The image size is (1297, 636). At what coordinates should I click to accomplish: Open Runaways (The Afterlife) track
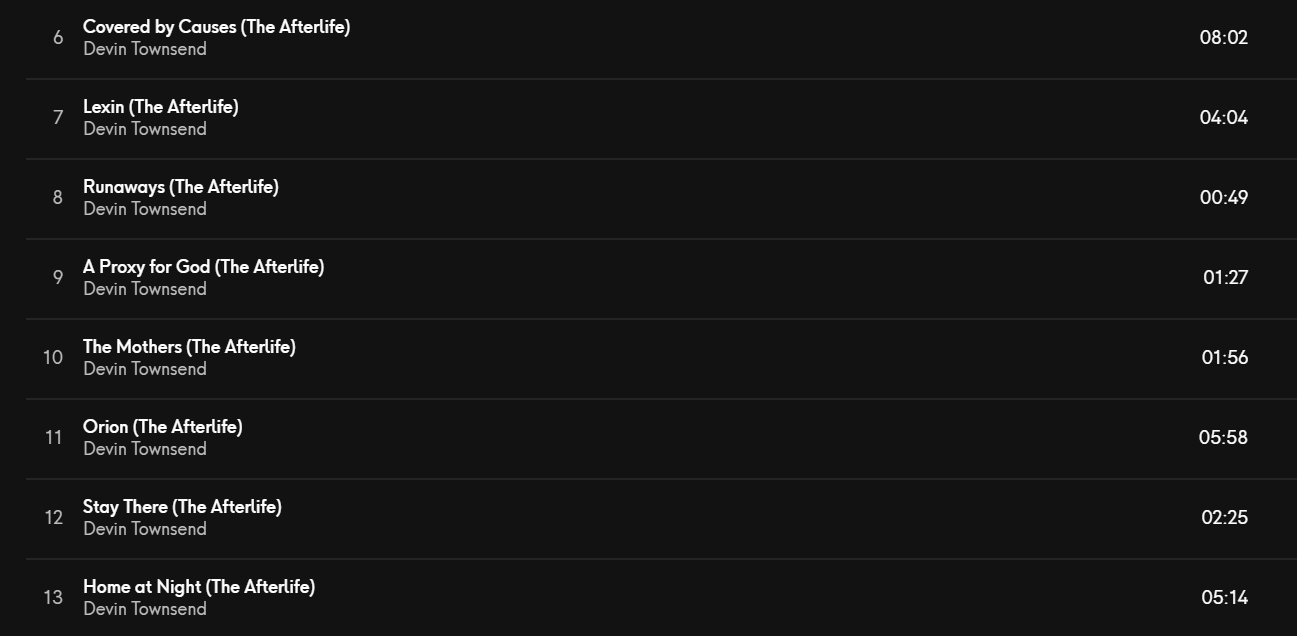180,187
